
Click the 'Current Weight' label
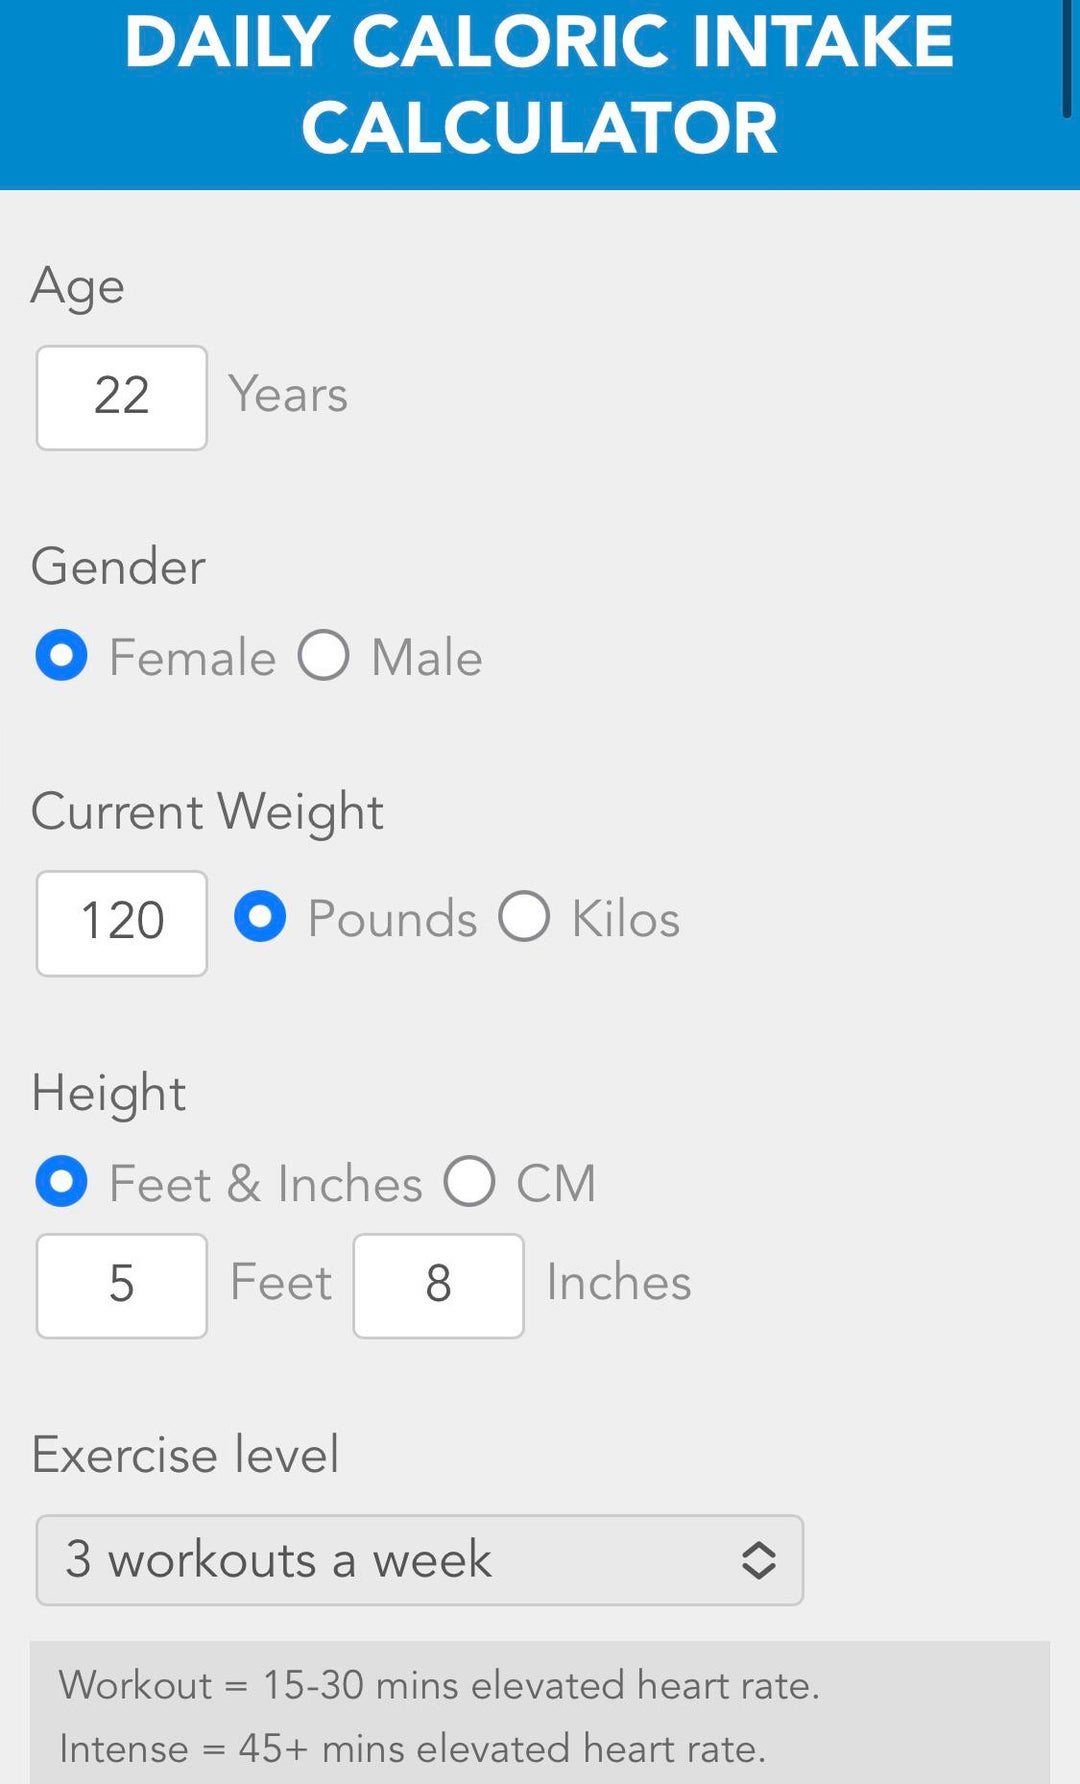click(x=207, y=811)
